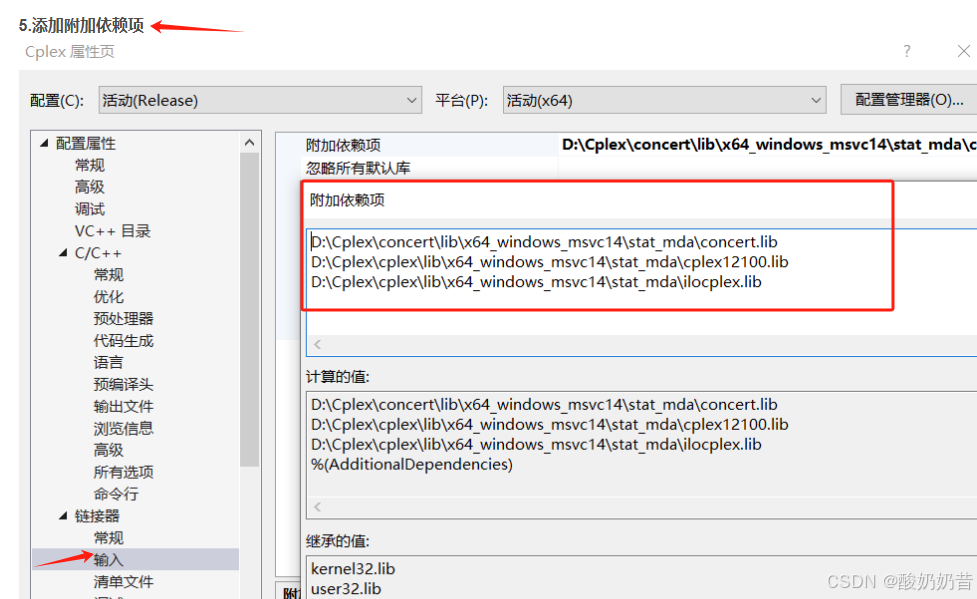Open the 平台(P) platform dropdown
This screenshot has width=977, height=599.
click(664, 100)
